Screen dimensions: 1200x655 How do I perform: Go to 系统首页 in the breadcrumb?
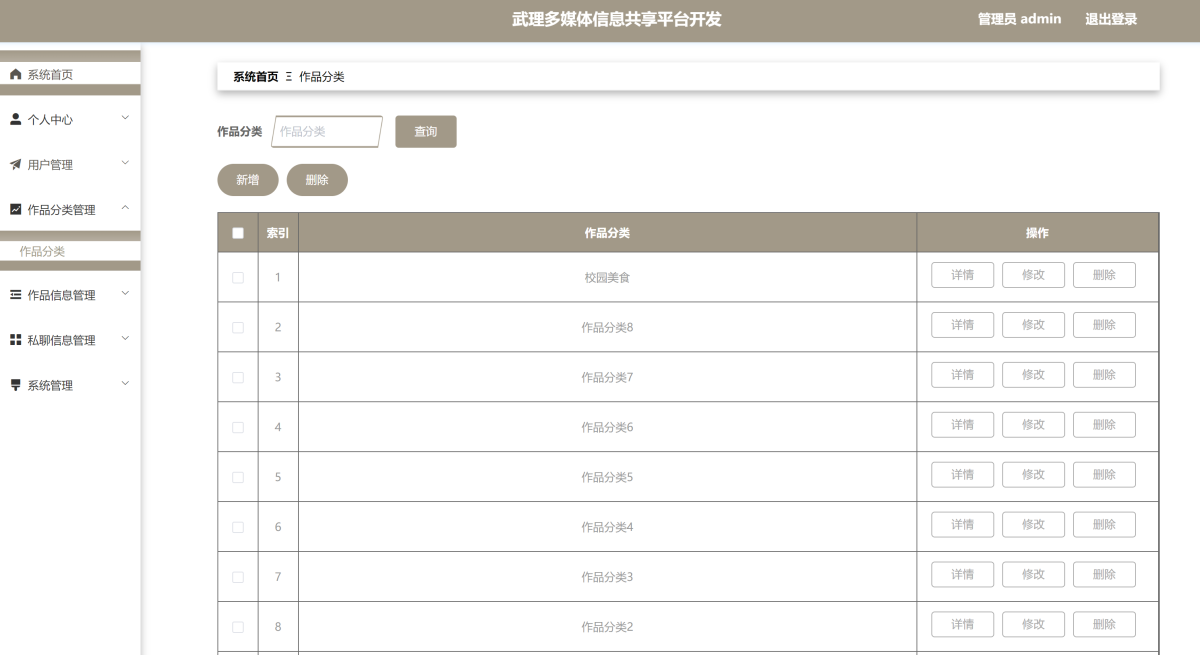click(x=255, y=77)
